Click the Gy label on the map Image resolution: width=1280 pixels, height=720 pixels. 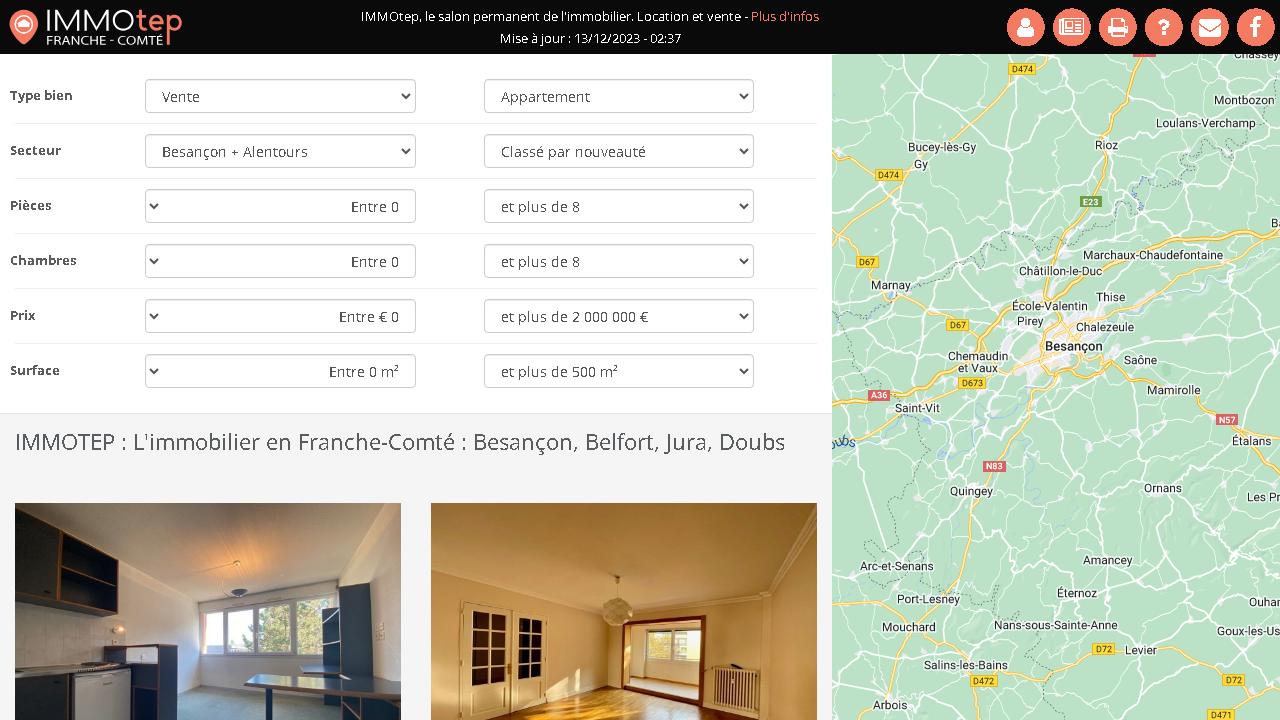coord(921,164)
